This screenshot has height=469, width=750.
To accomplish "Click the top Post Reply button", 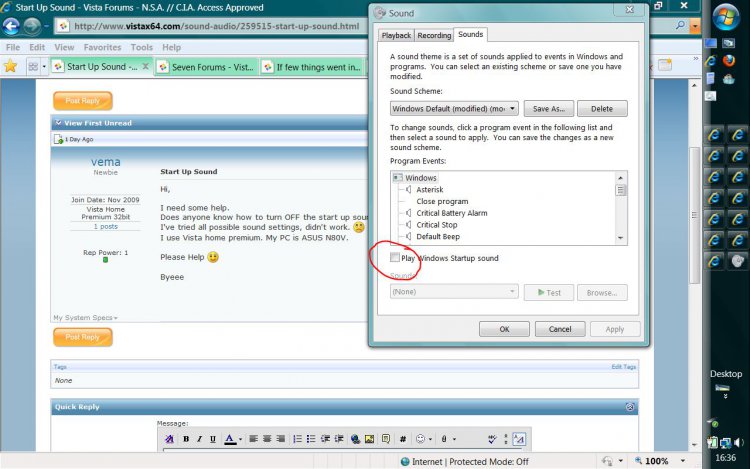I will coord(83,101).
